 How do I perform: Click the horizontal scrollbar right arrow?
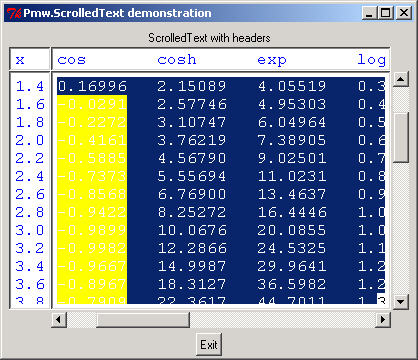click(382, 320)
